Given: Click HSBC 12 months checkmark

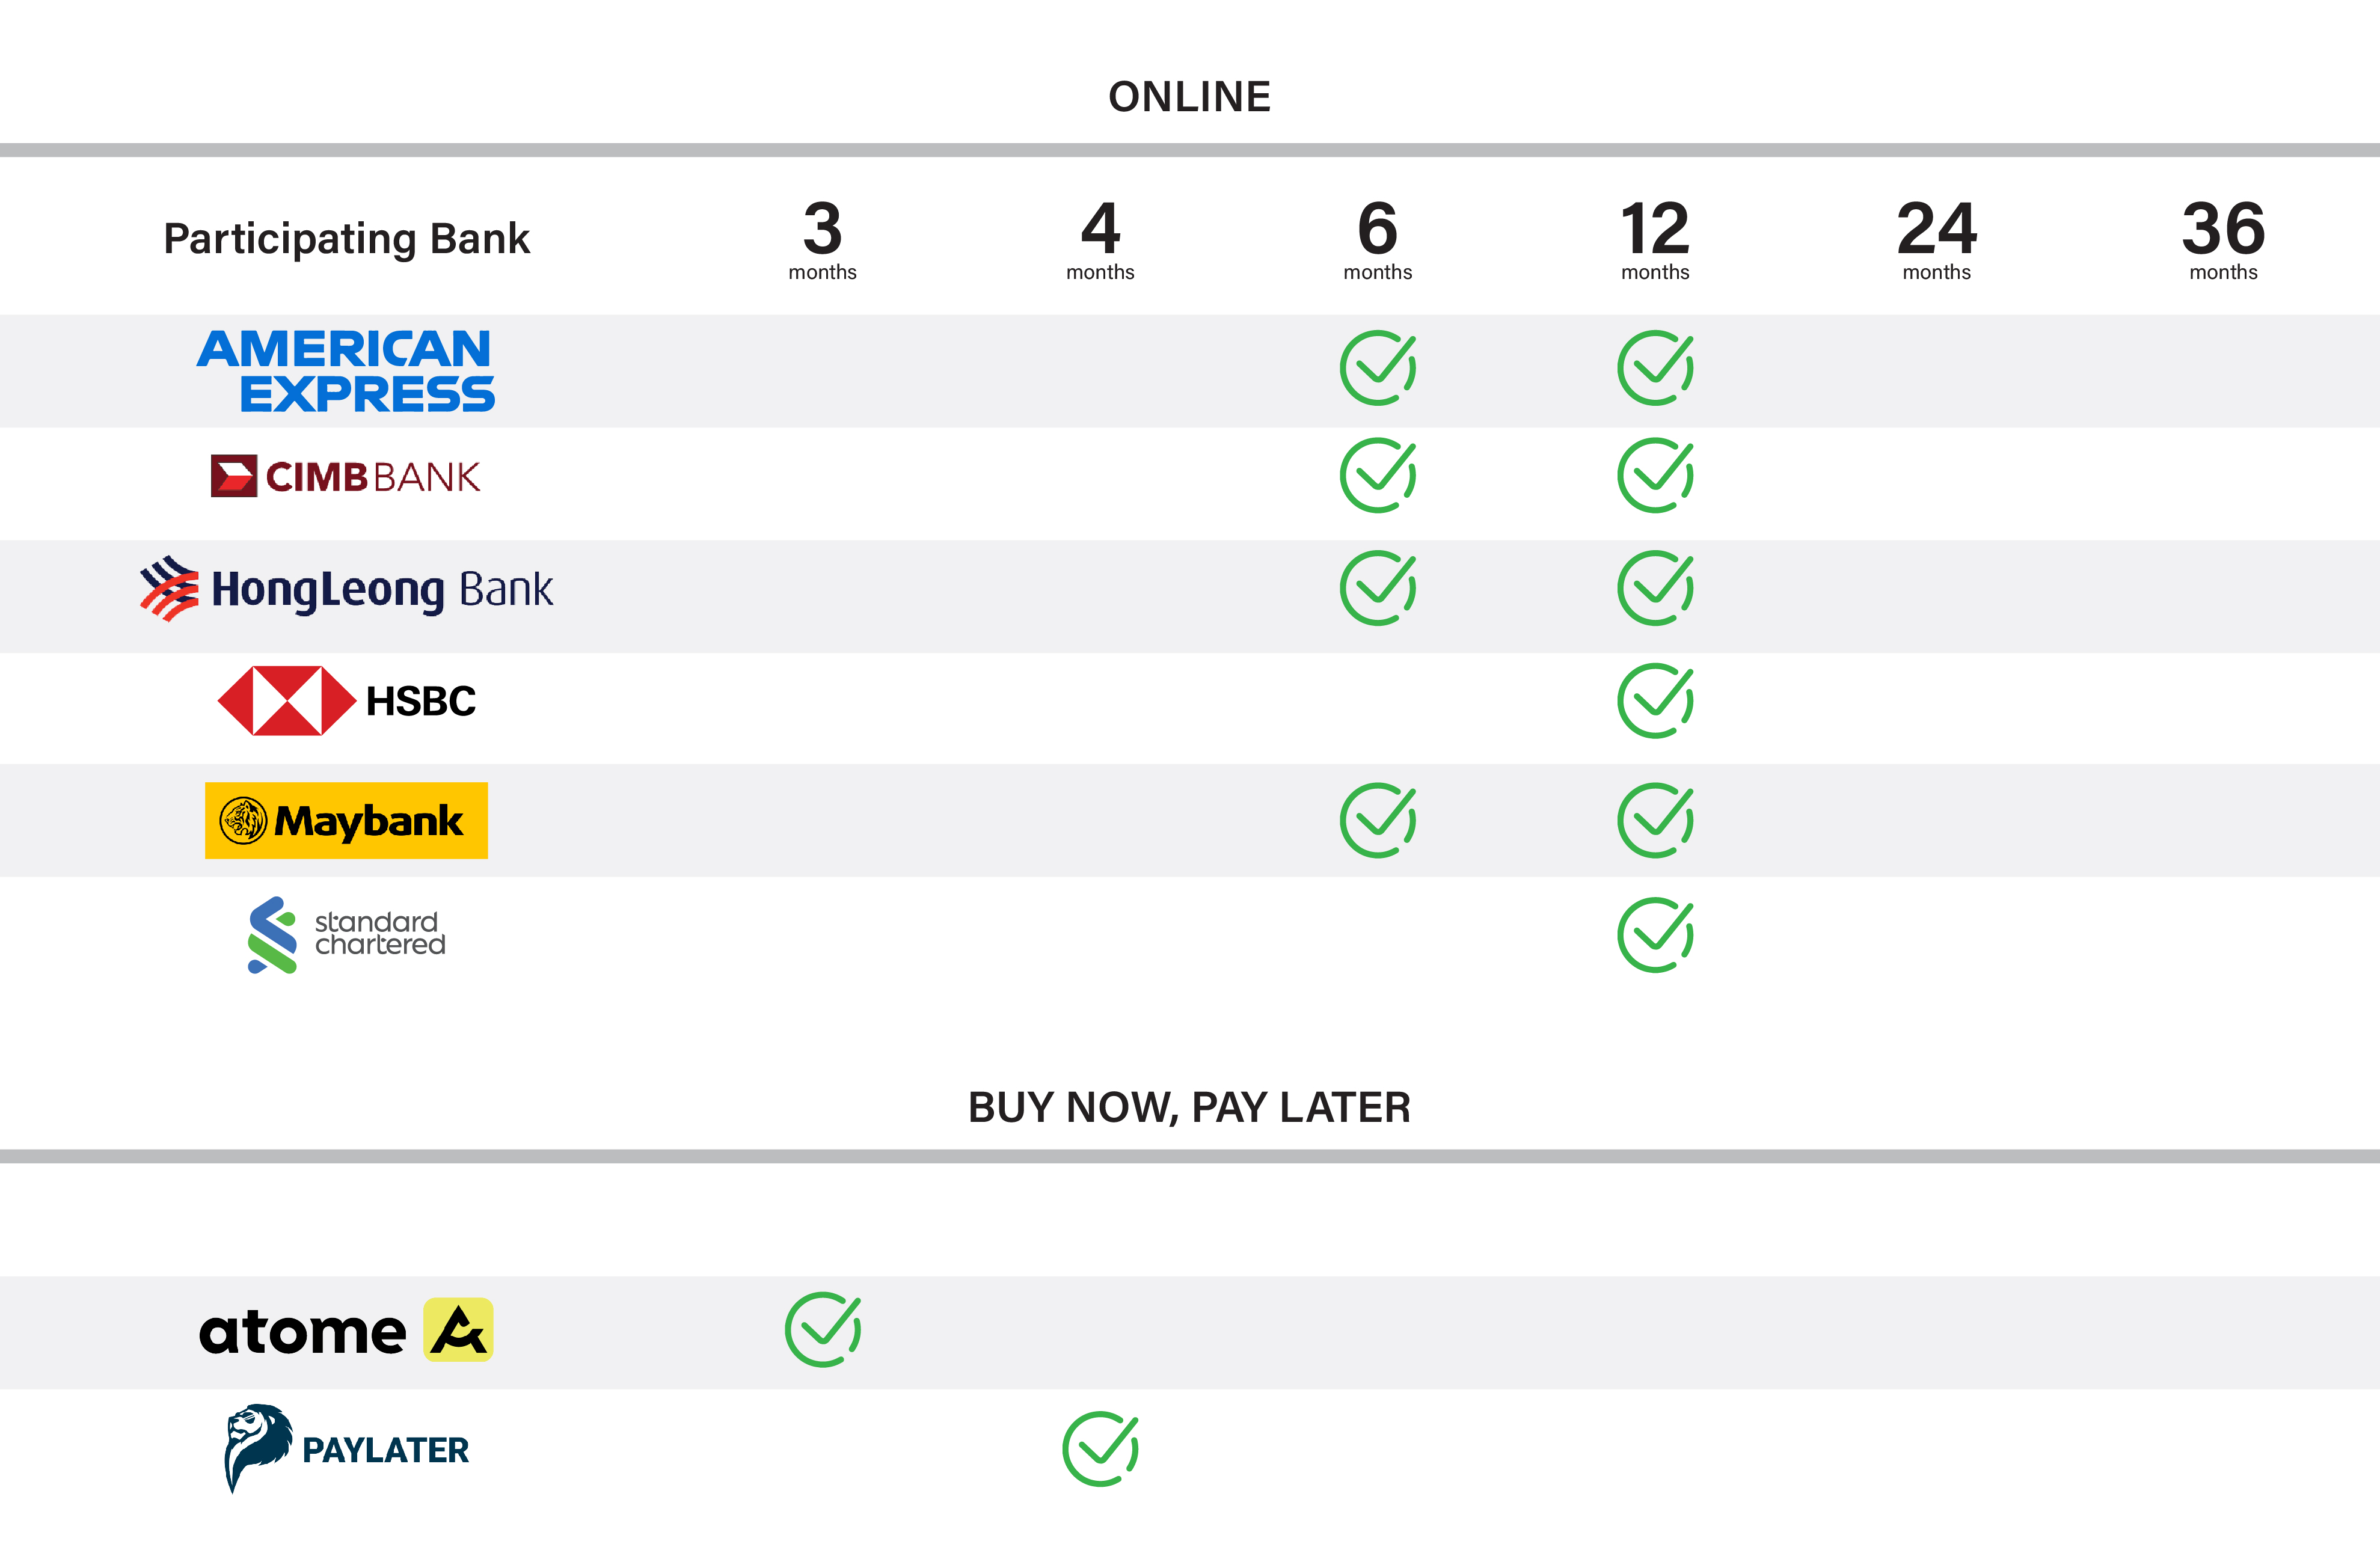Looking at the screenshot, I should [1655, 701].
